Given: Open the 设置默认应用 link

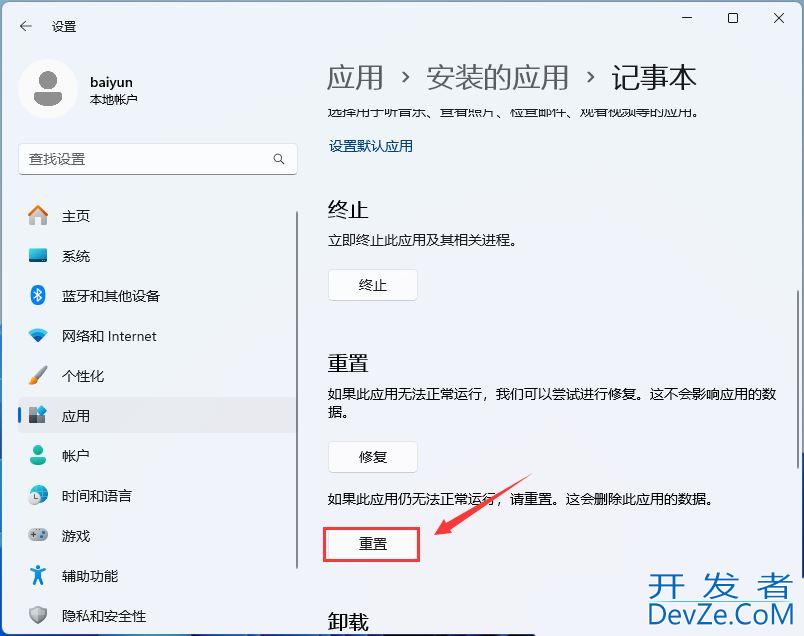Looking at the screenshot, I should 371,146.
